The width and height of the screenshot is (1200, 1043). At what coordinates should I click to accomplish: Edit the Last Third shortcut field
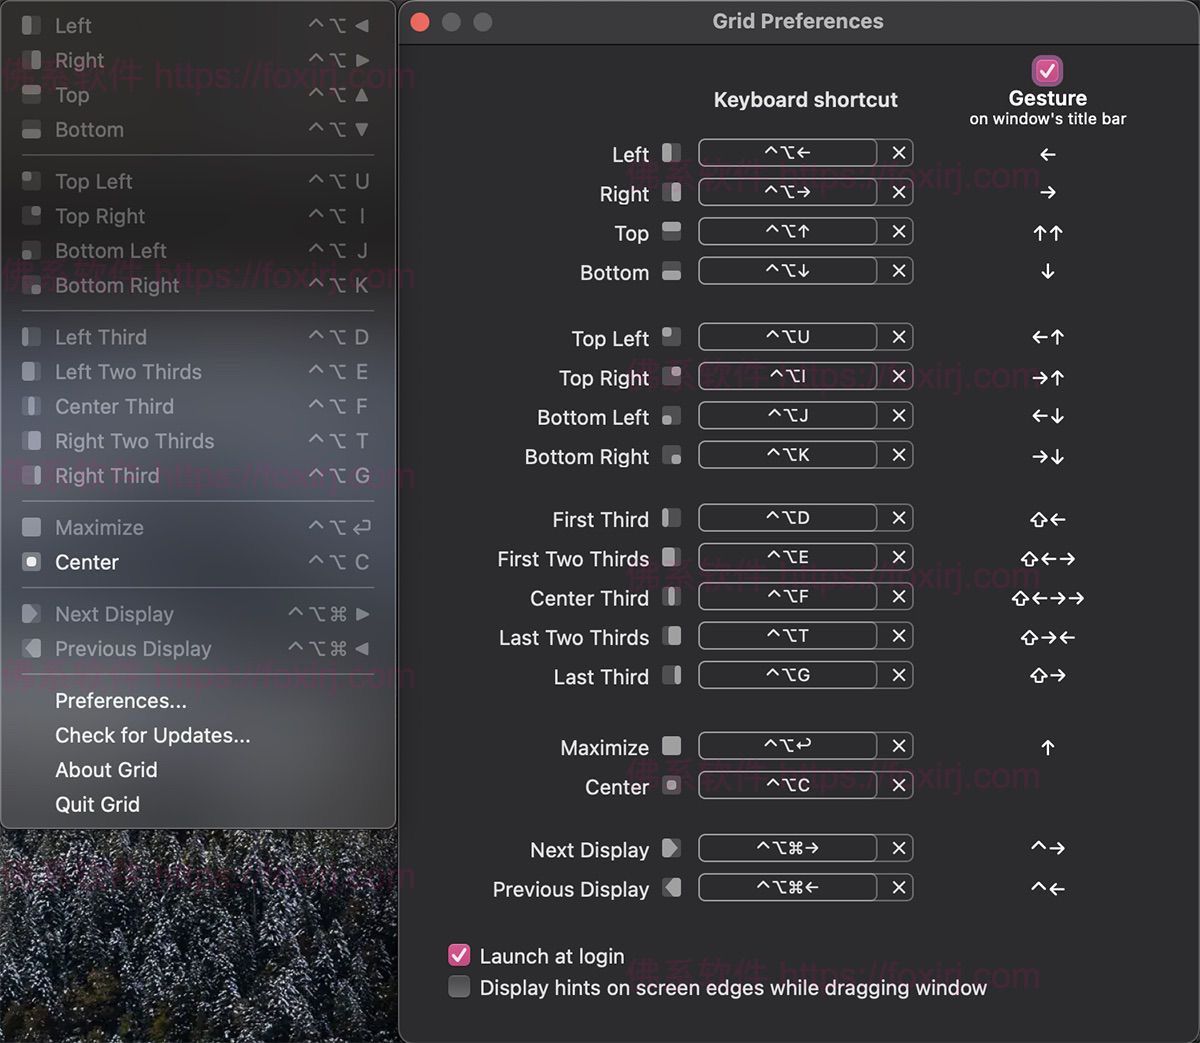[x=788, y=675]
